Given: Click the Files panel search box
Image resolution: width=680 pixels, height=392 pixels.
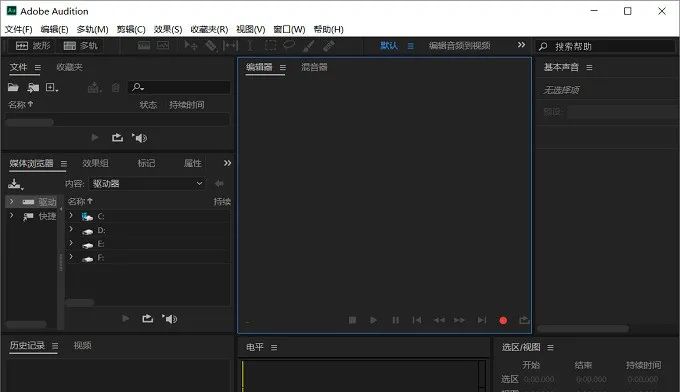Looking at the screenshot, I should tap(180, 87).
